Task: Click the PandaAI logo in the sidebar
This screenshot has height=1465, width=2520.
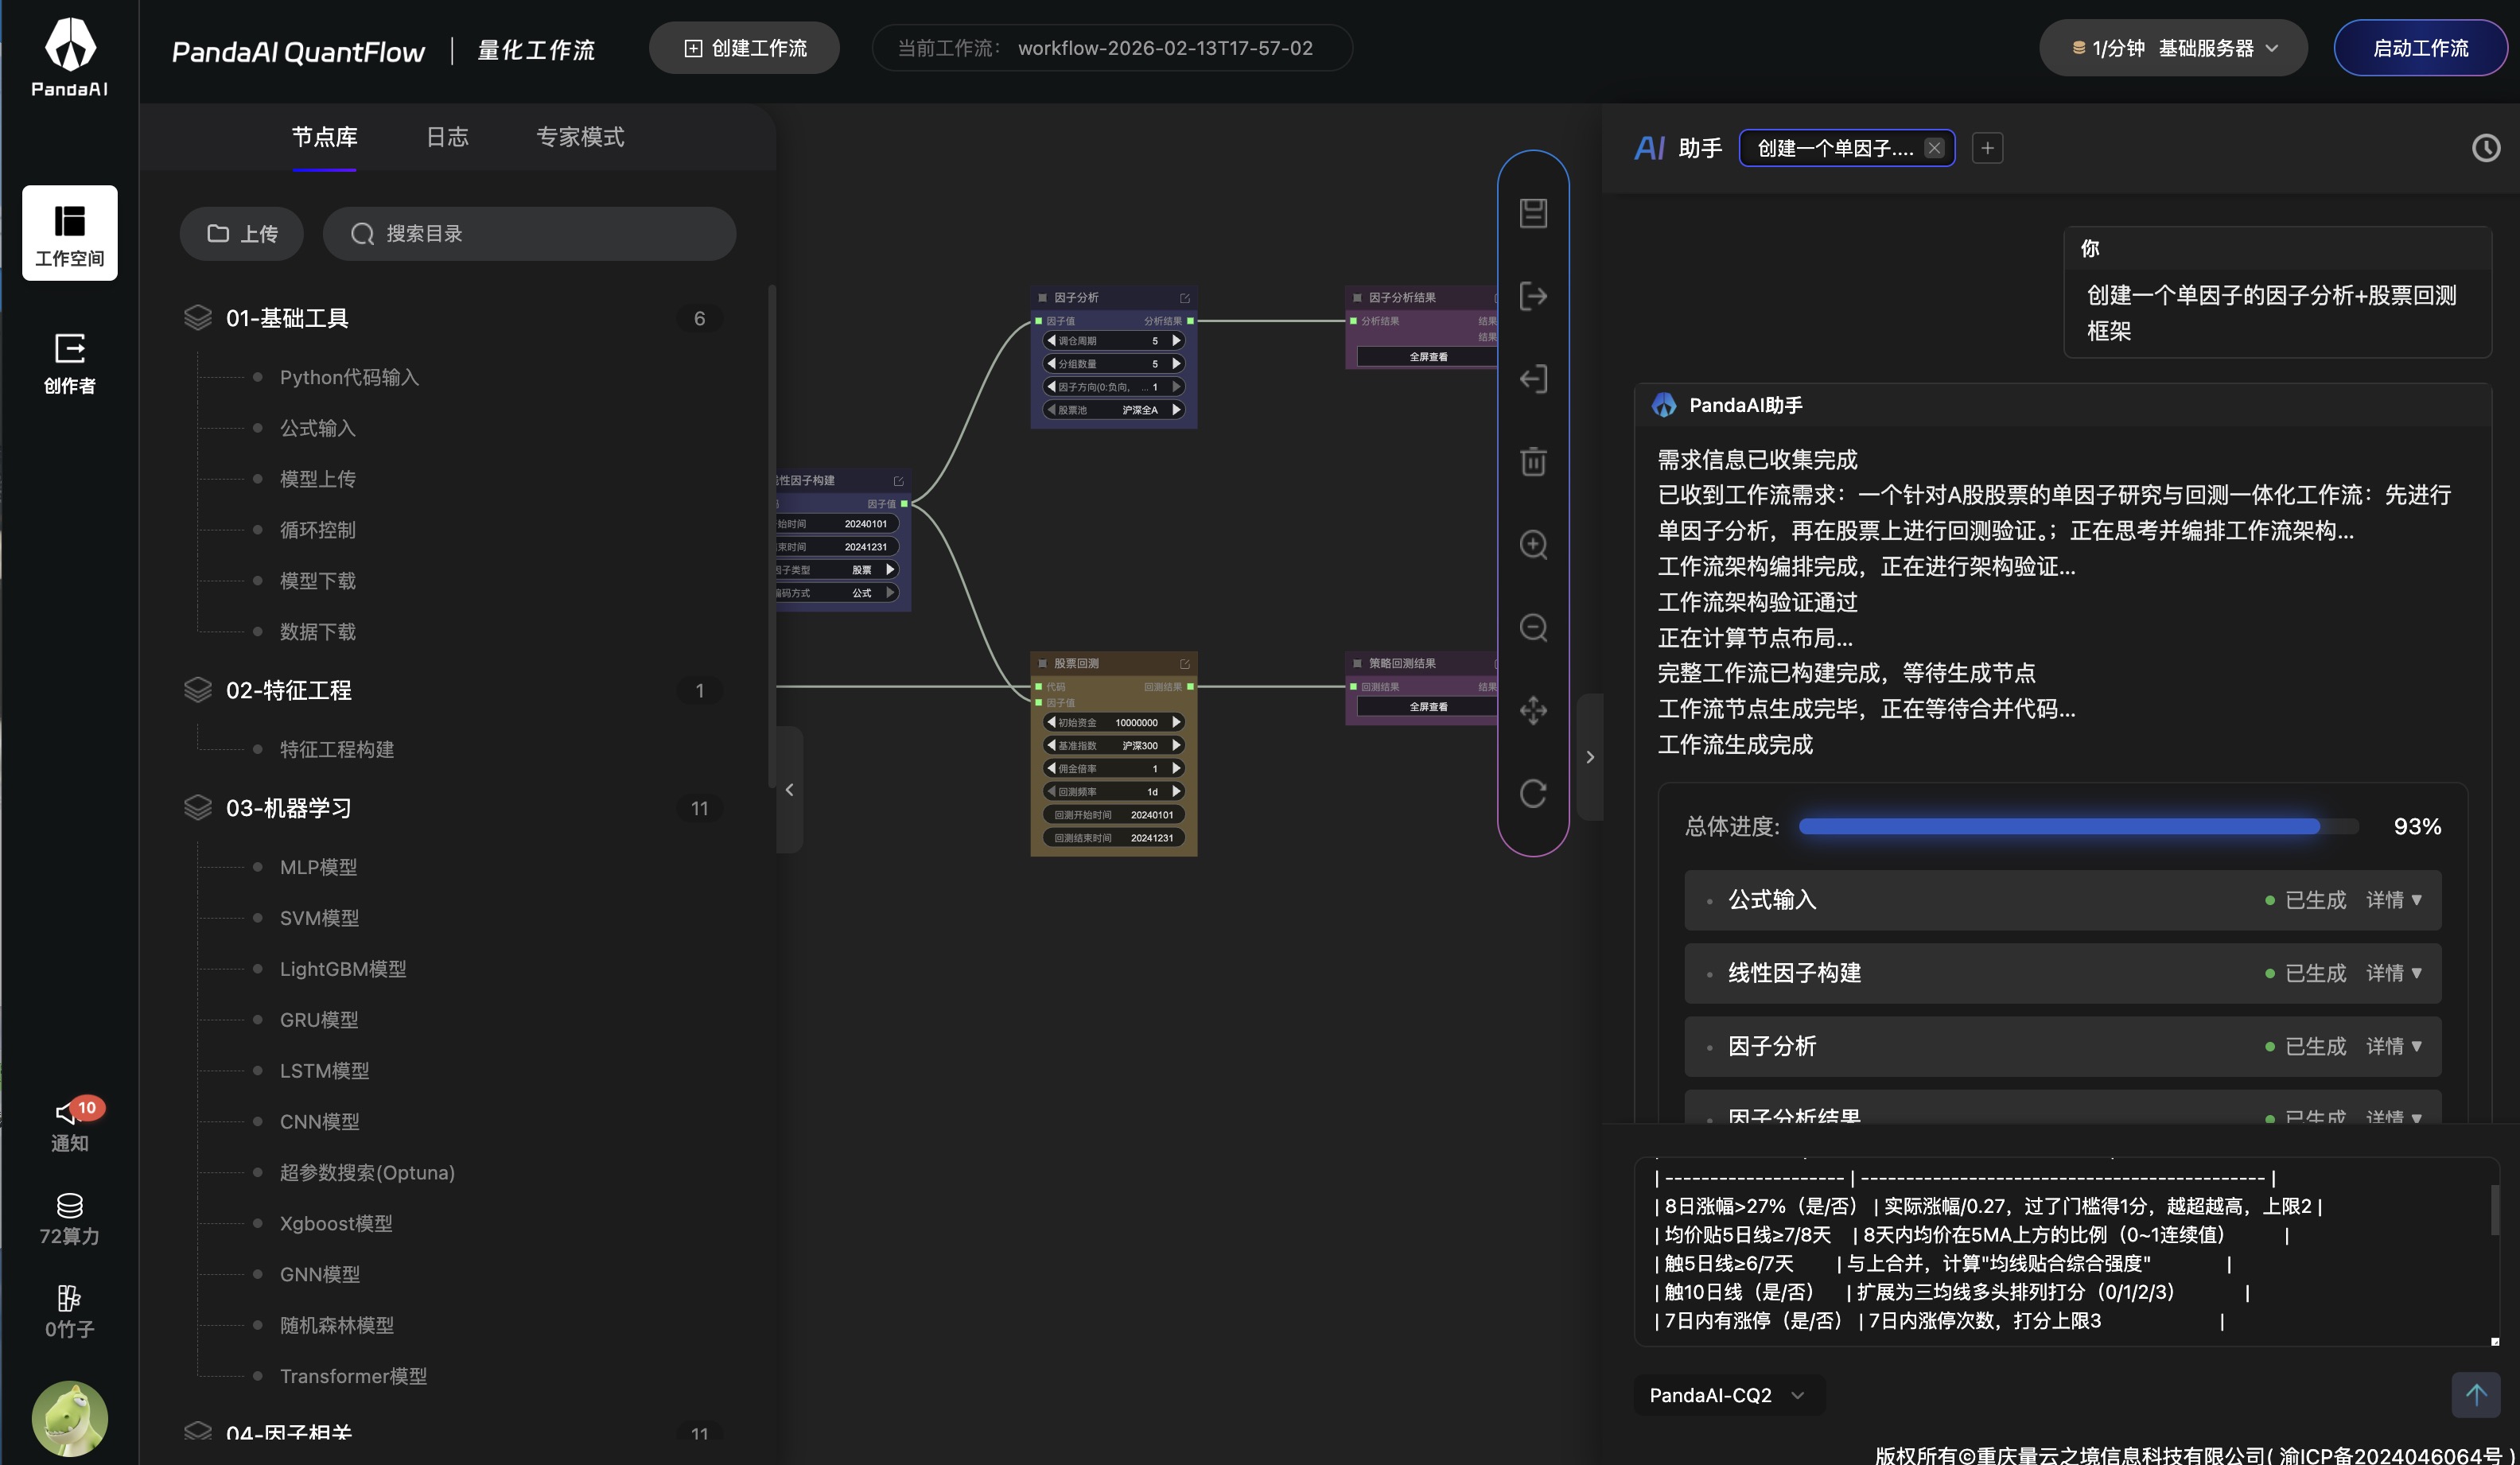Action: [x=70, y=57]
